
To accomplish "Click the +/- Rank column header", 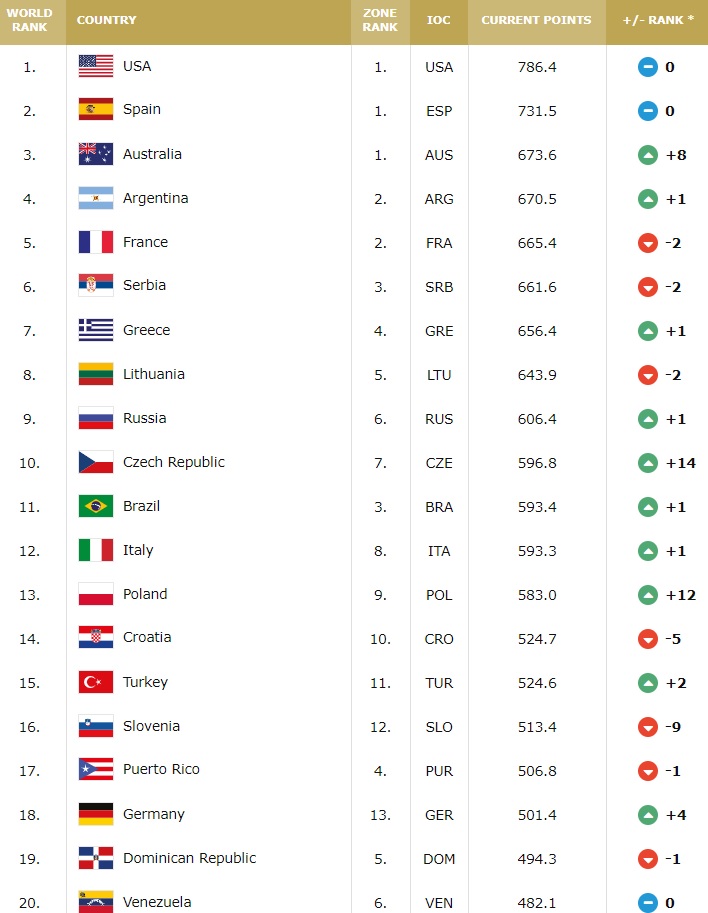I will click(x=657, y=20).
